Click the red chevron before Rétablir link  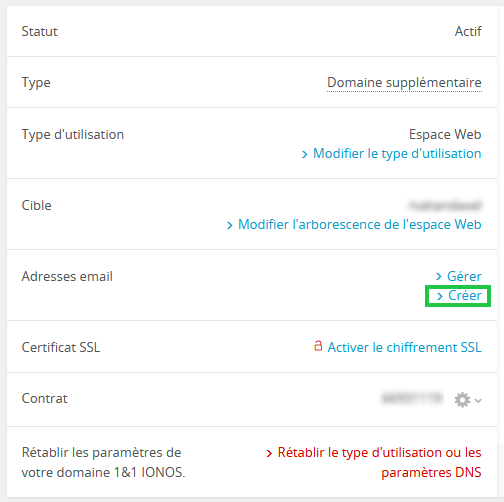coord(269,453)
